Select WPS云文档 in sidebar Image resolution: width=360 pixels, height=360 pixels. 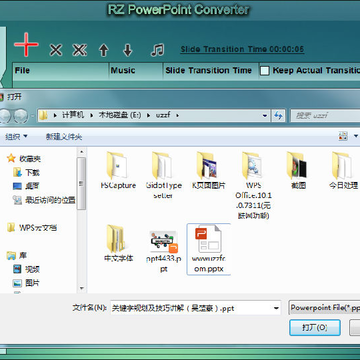32,228
